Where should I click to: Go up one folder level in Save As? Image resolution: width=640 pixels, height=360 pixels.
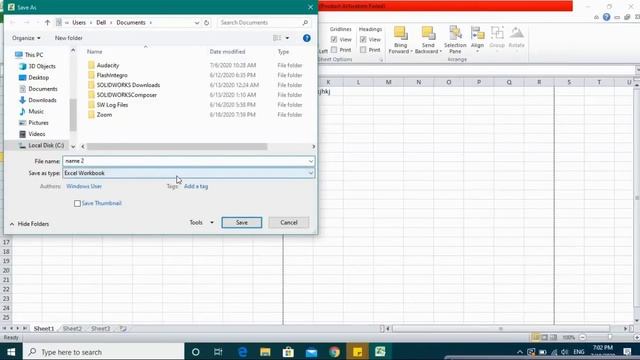pyautogui.click(x=47, y=22)
